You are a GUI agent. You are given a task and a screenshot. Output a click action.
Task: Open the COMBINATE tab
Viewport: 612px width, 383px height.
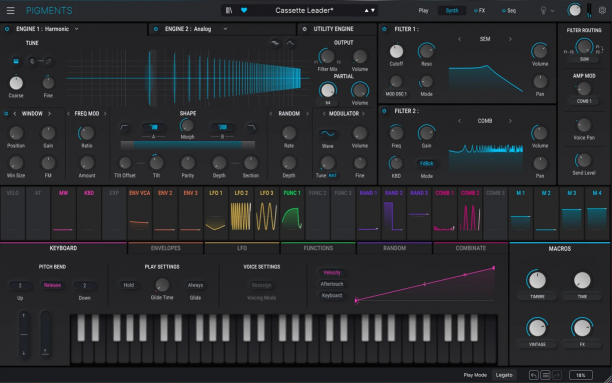(471, 248)
